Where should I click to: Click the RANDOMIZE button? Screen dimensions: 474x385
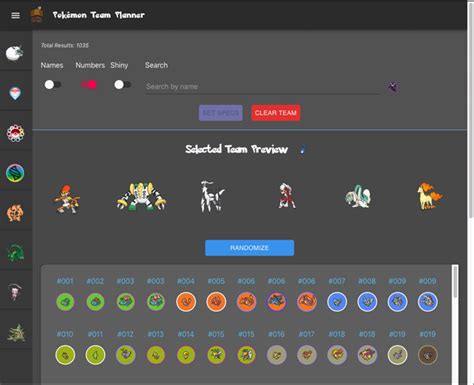coord(249,248)
